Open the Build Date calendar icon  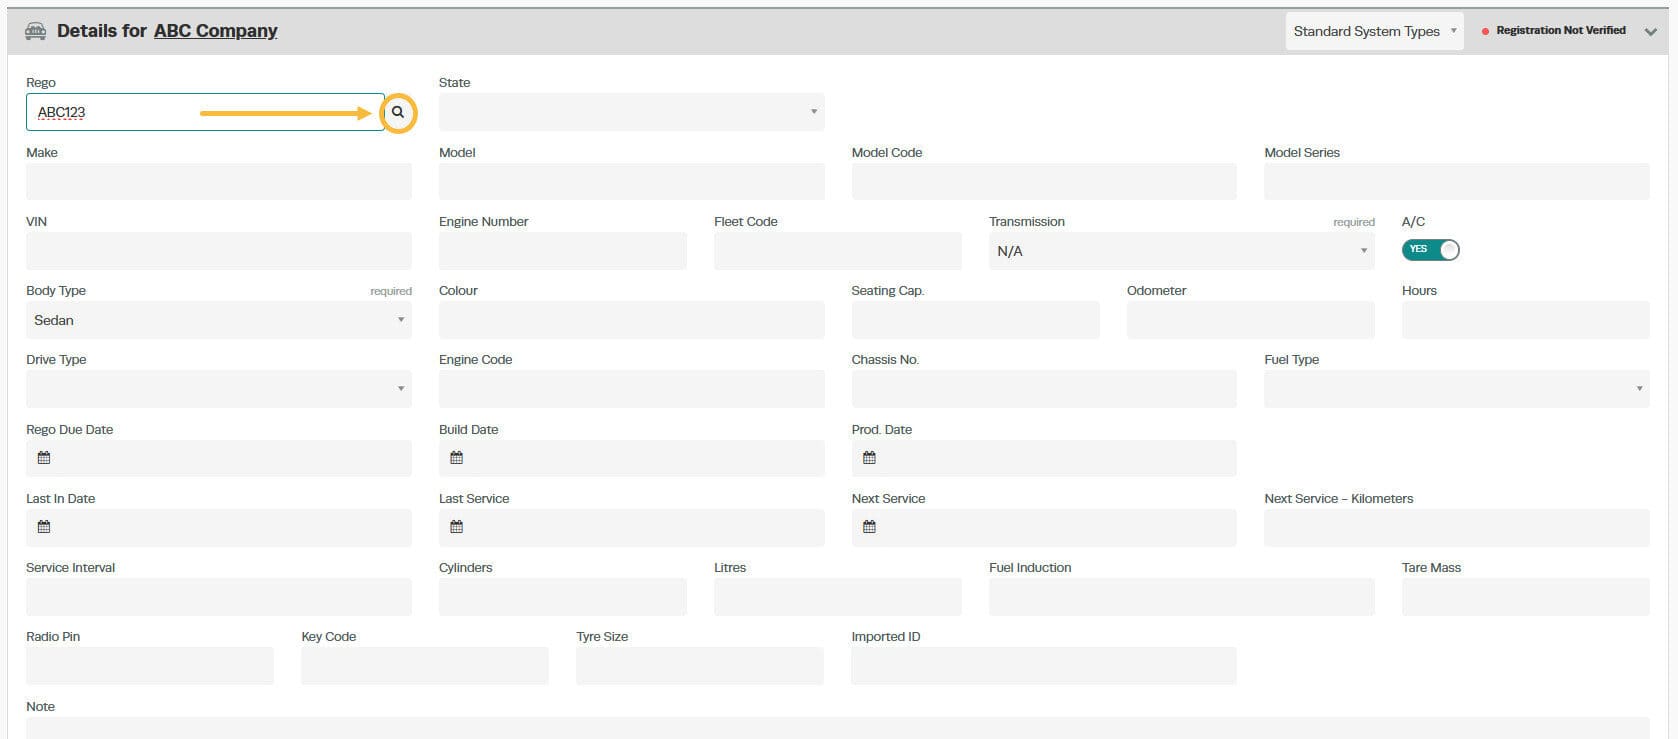[x=457, y=458]
